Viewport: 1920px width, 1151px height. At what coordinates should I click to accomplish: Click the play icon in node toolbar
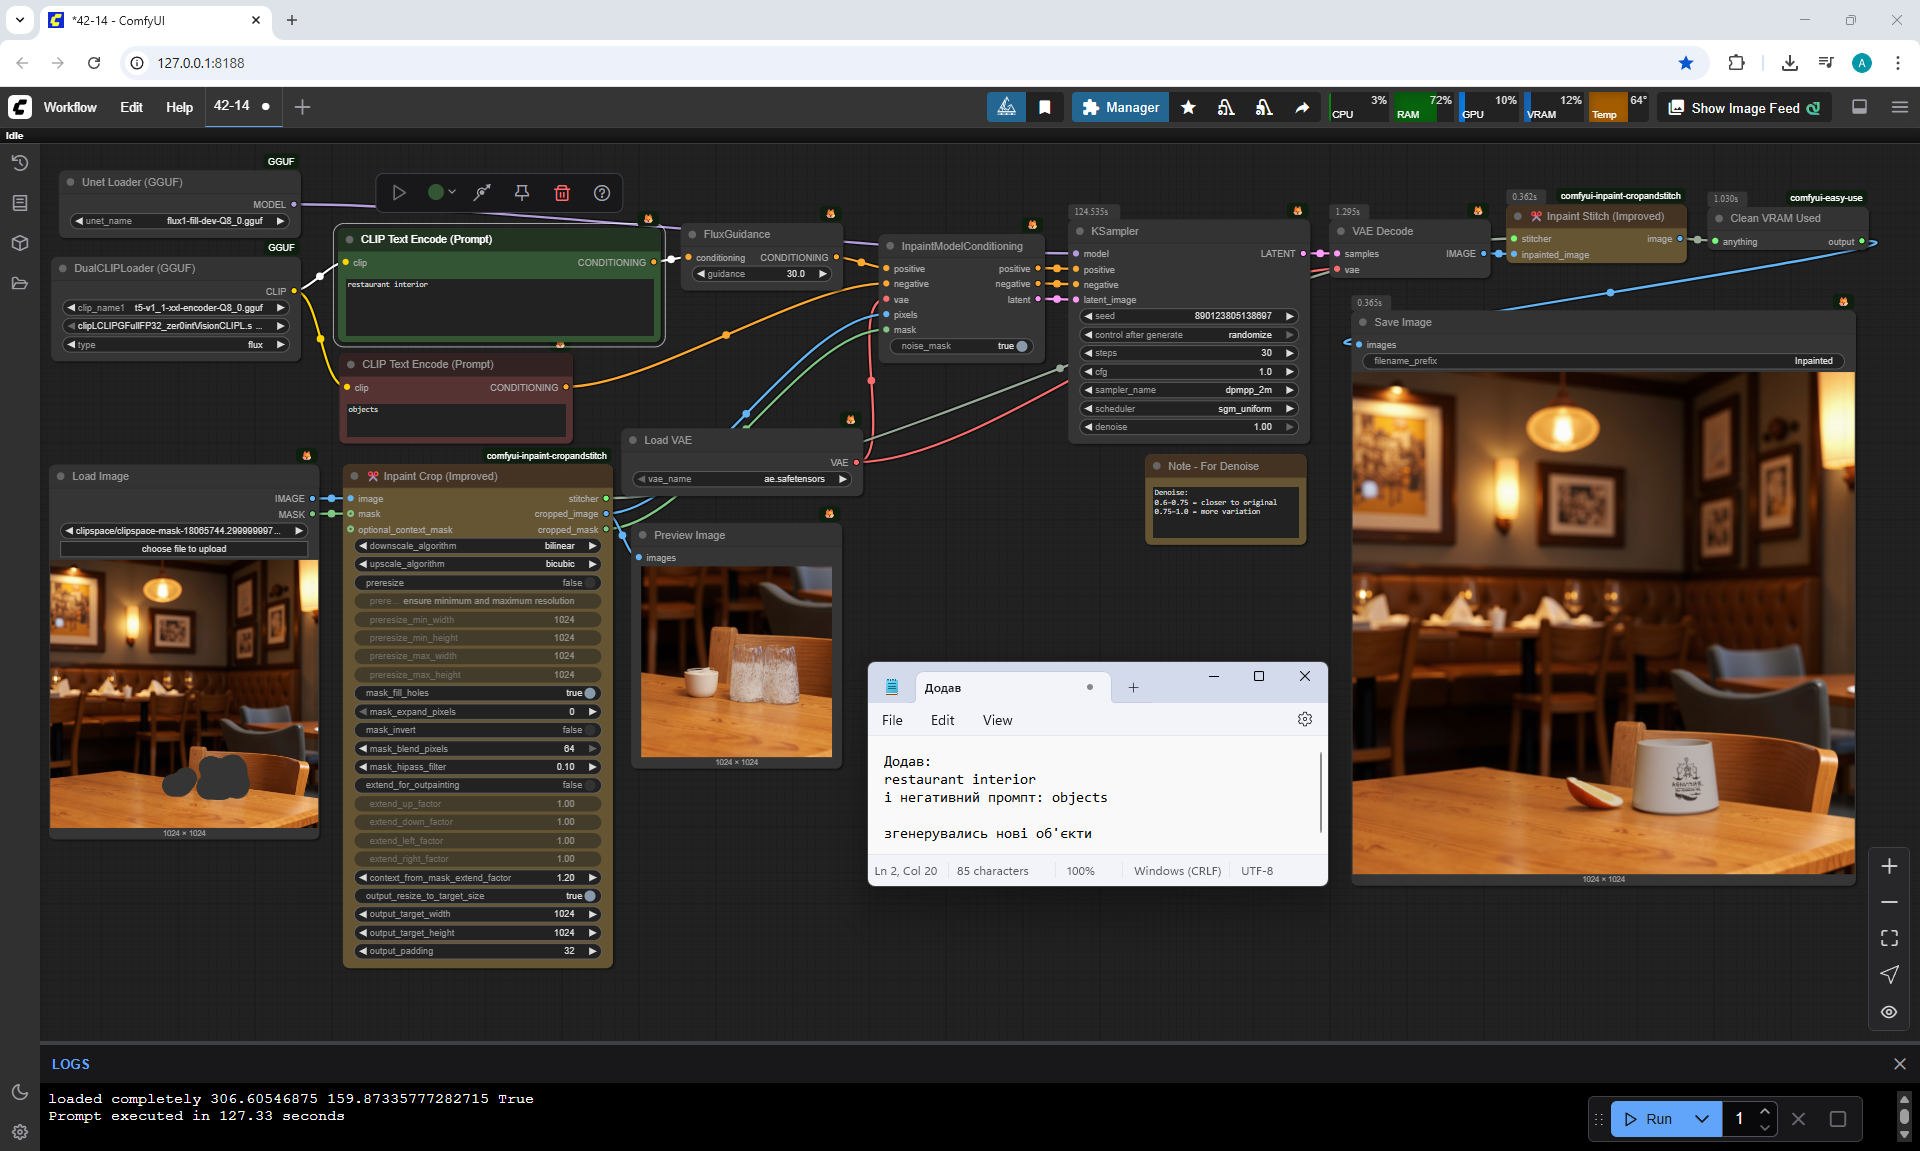click(x=399, y=193)
